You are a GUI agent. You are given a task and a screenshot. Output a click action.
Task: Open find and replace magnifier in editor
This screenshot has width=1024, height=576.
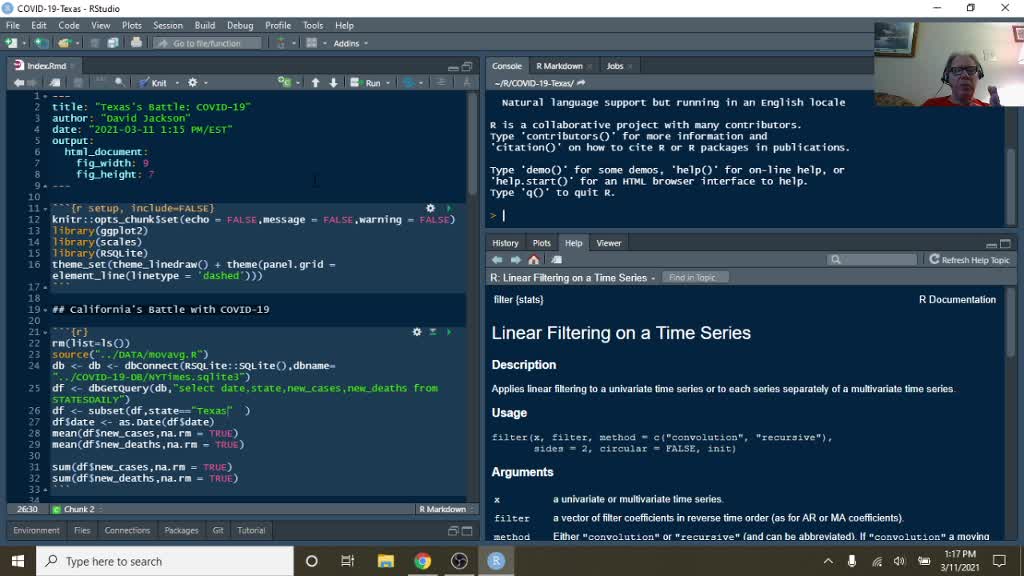point(120,83)
